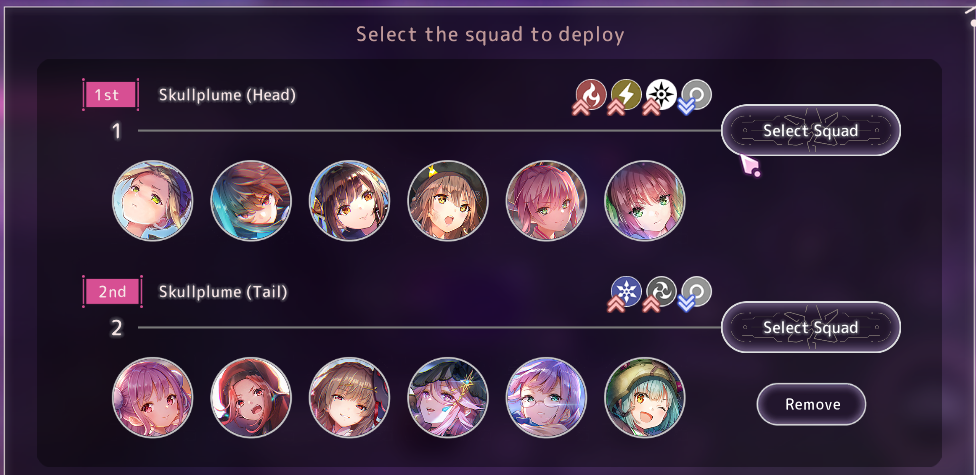Remove the second squad
This screenshot has height=475, width=976.
[x=812, y=404]
